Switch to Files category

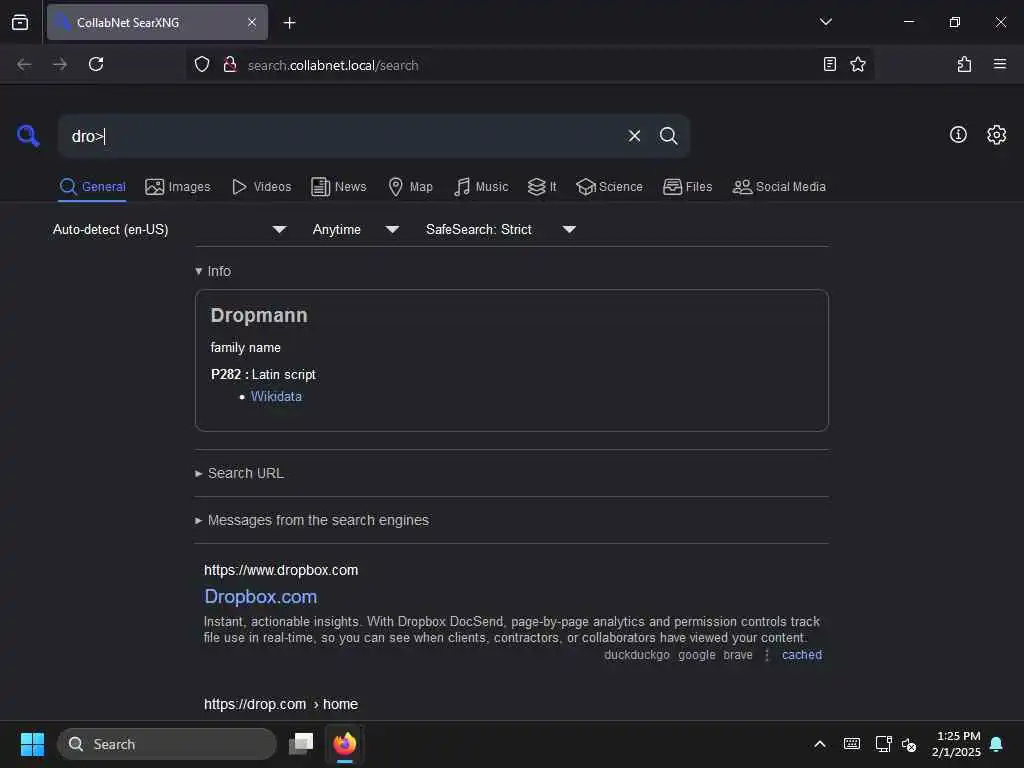[x=687, y=187]
